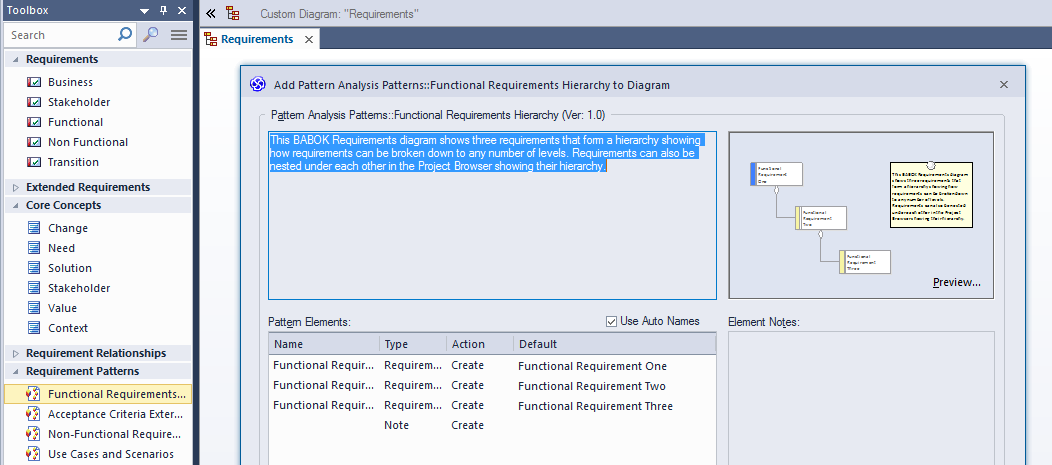Viewport: 1052px width, 465px height.
Task: Expand the Extended Requirements section
Action: click(15, 187)
